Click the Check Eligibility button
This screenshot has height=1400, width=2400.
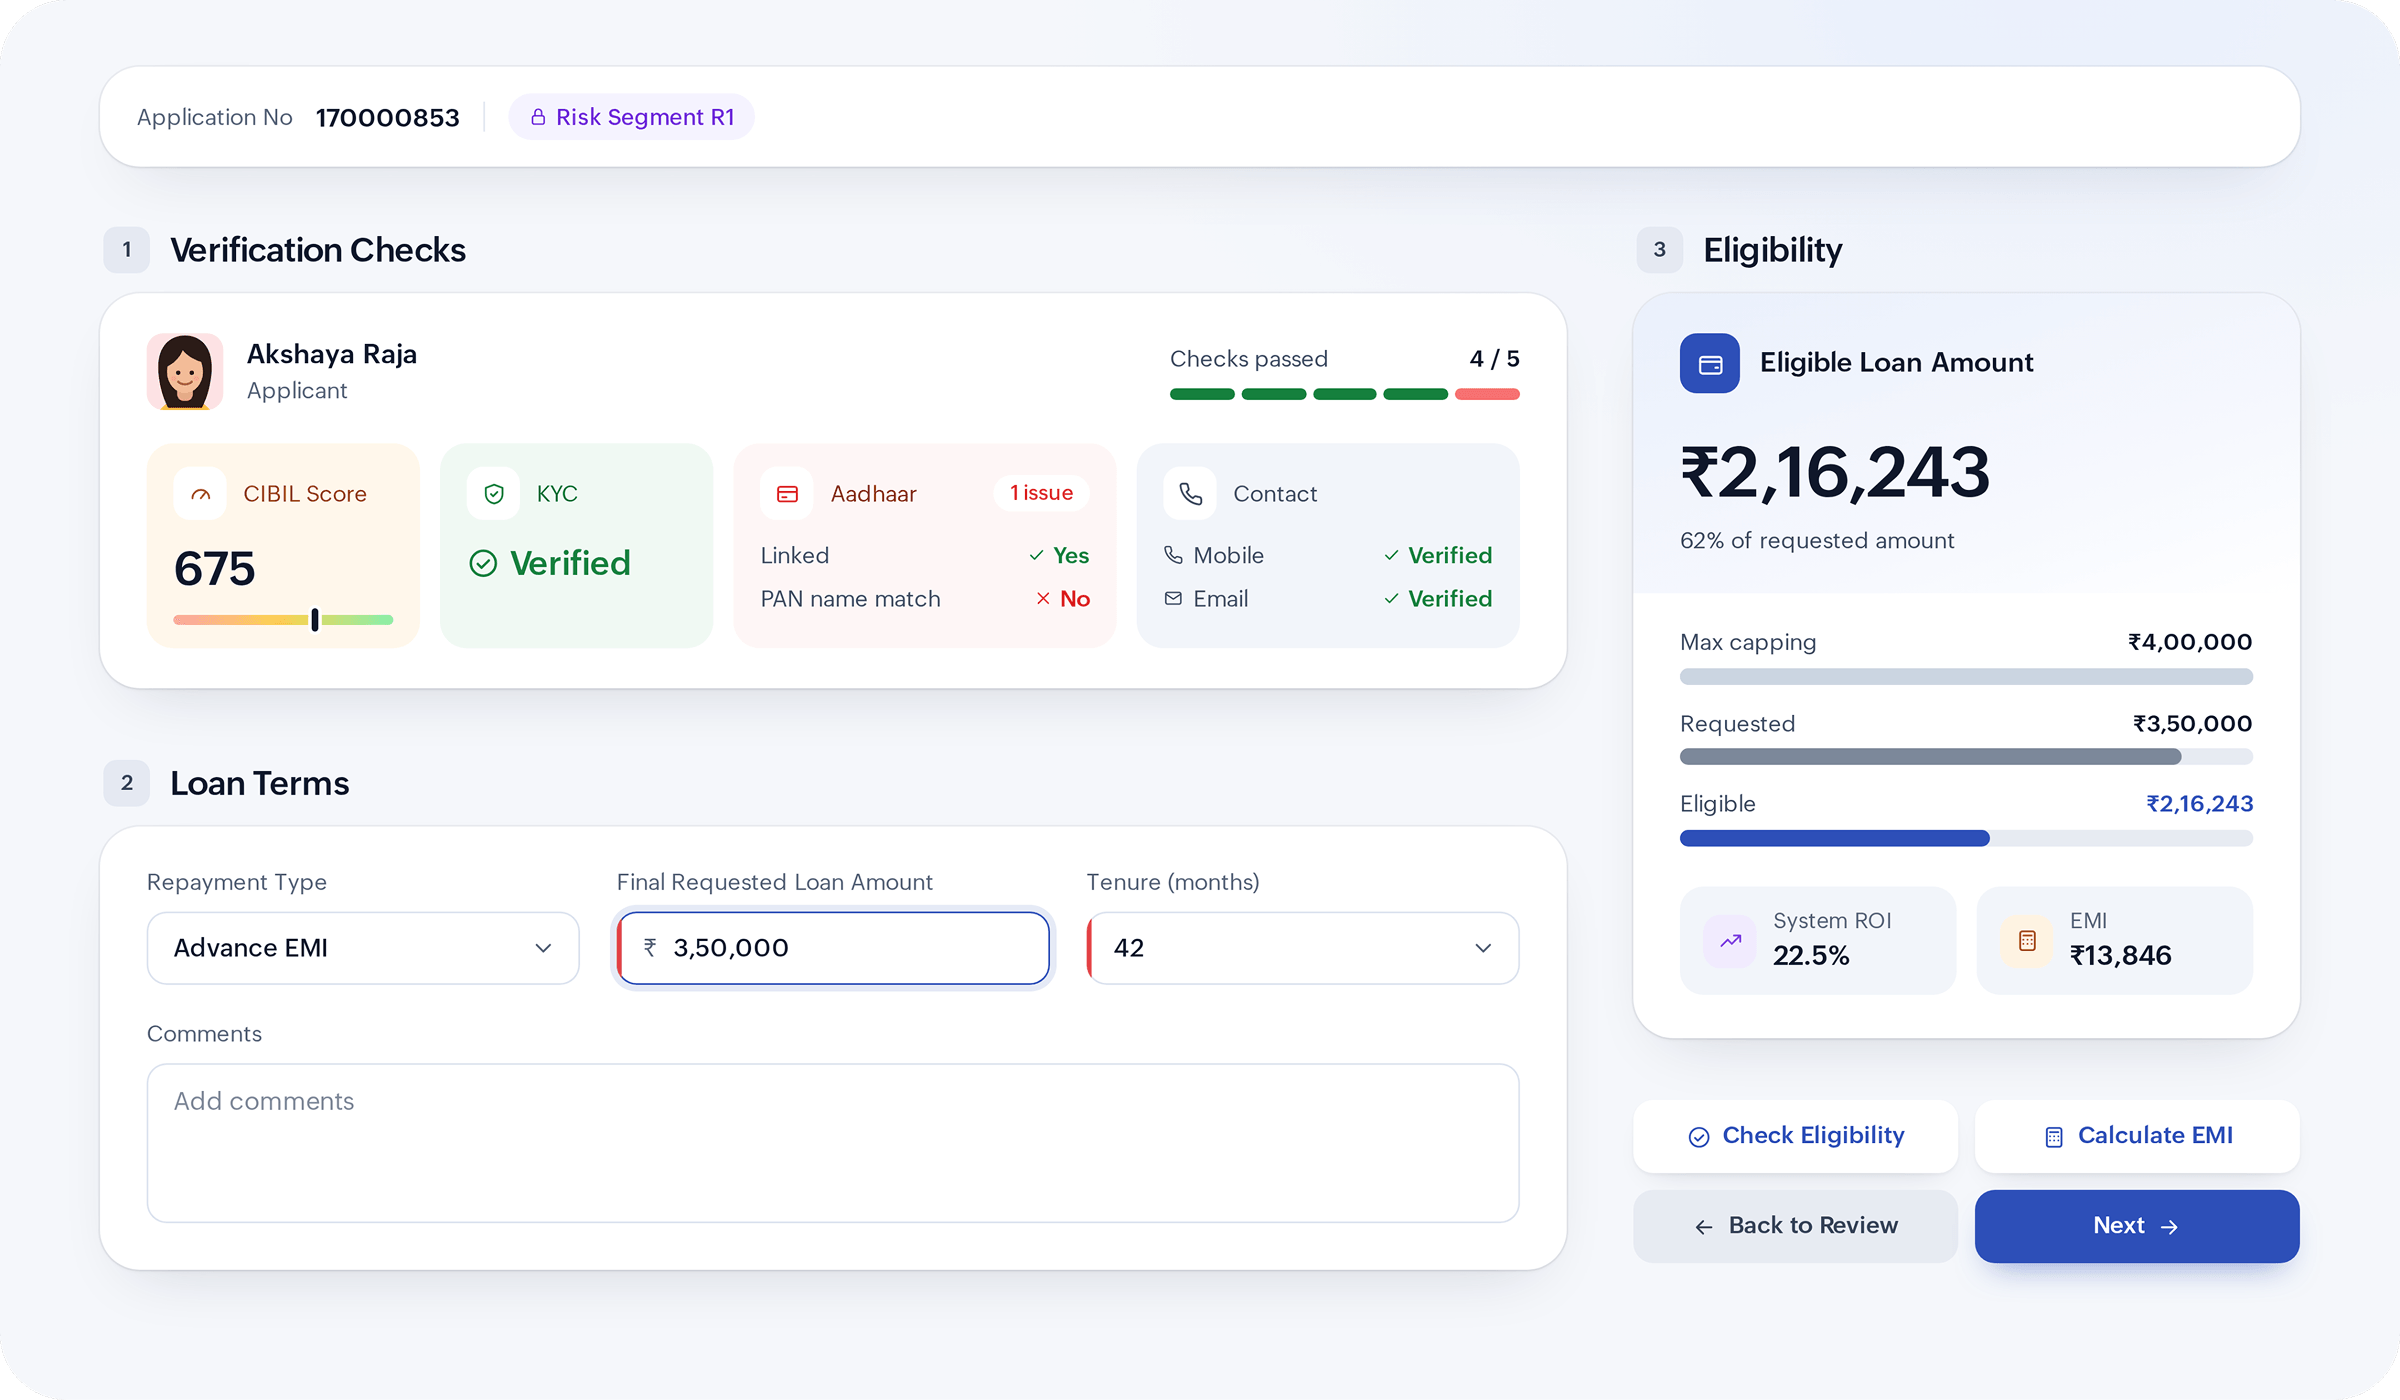click(x=1796, y=1136)
